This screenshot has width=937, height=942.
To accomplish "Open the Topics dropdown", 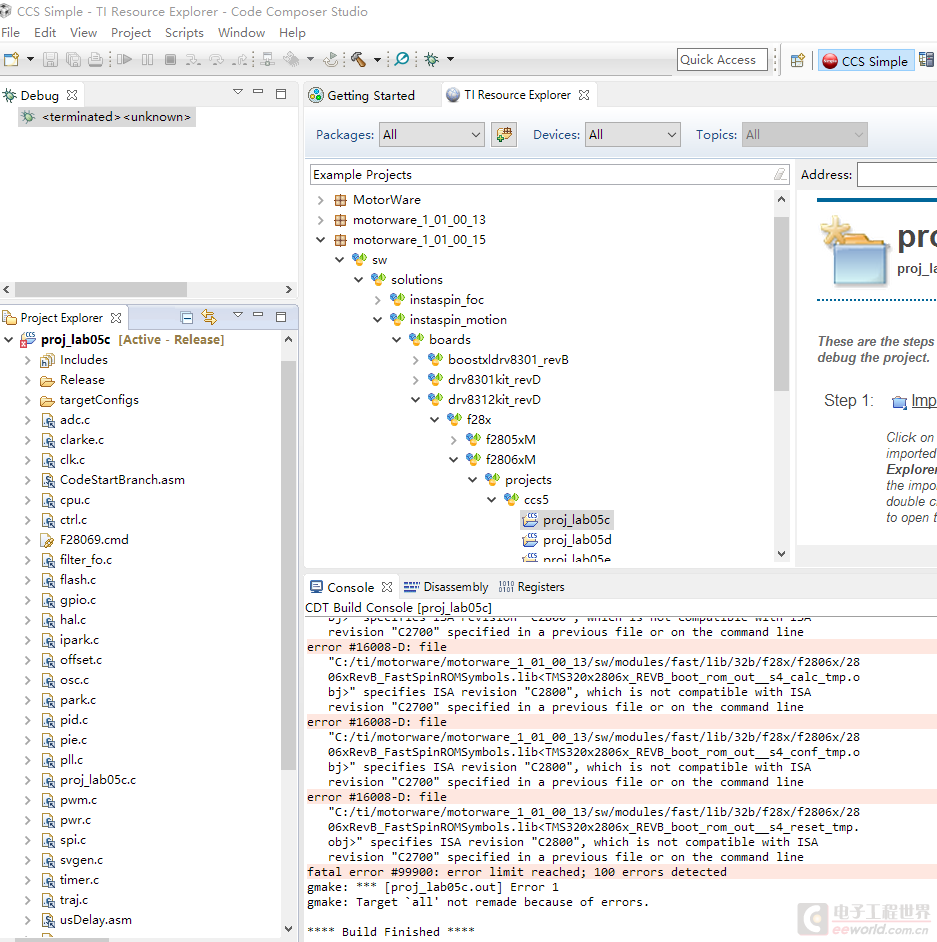I will click(805, 135).
